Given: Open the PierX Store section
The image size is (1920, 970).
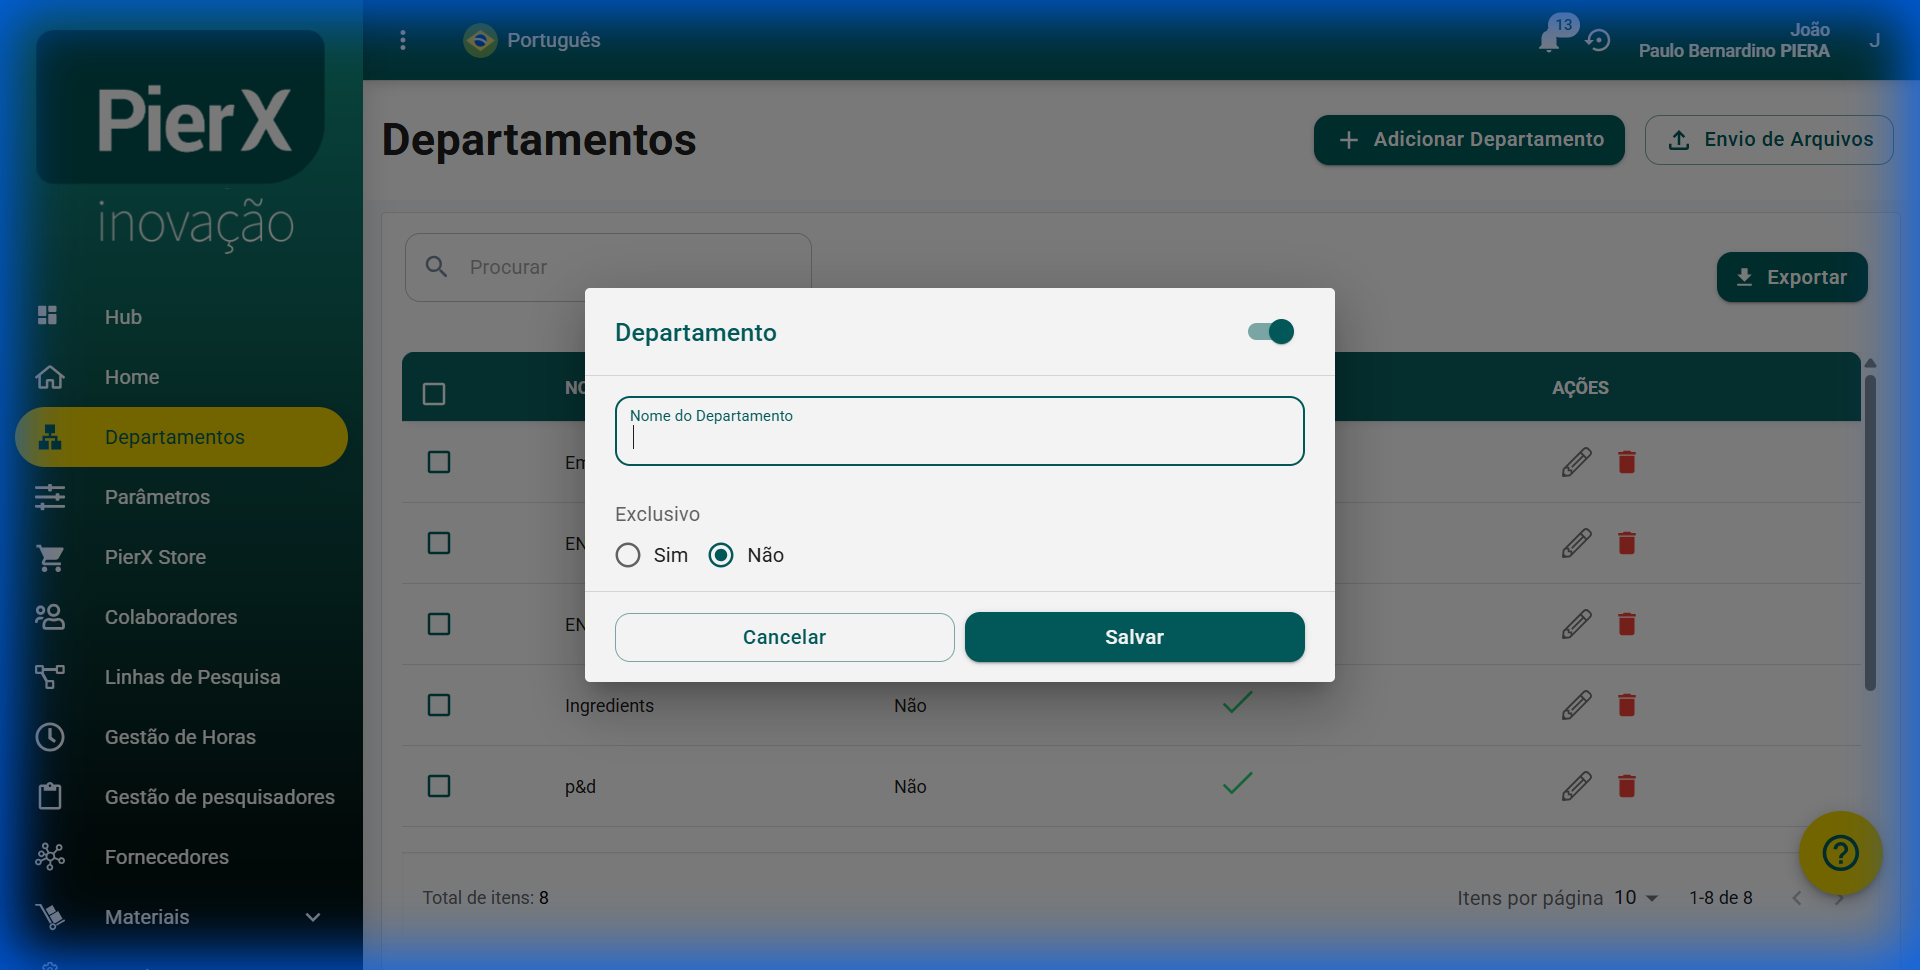Looking at the screenshot, I should click(155, 557).
